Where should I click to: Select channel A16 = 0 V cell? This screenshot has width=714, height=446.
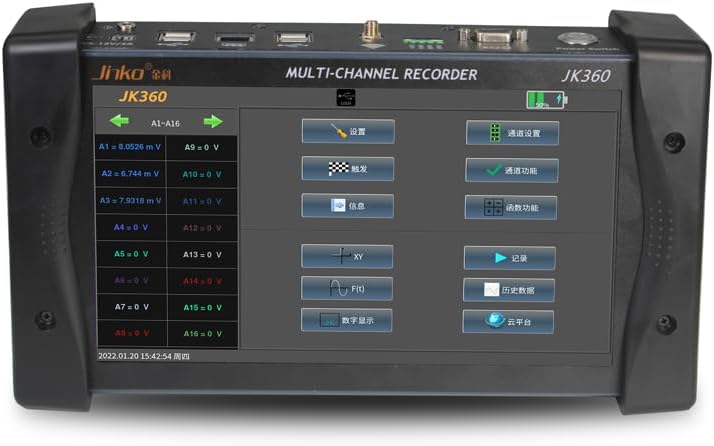pyautogui.click(x=203, y=333)
